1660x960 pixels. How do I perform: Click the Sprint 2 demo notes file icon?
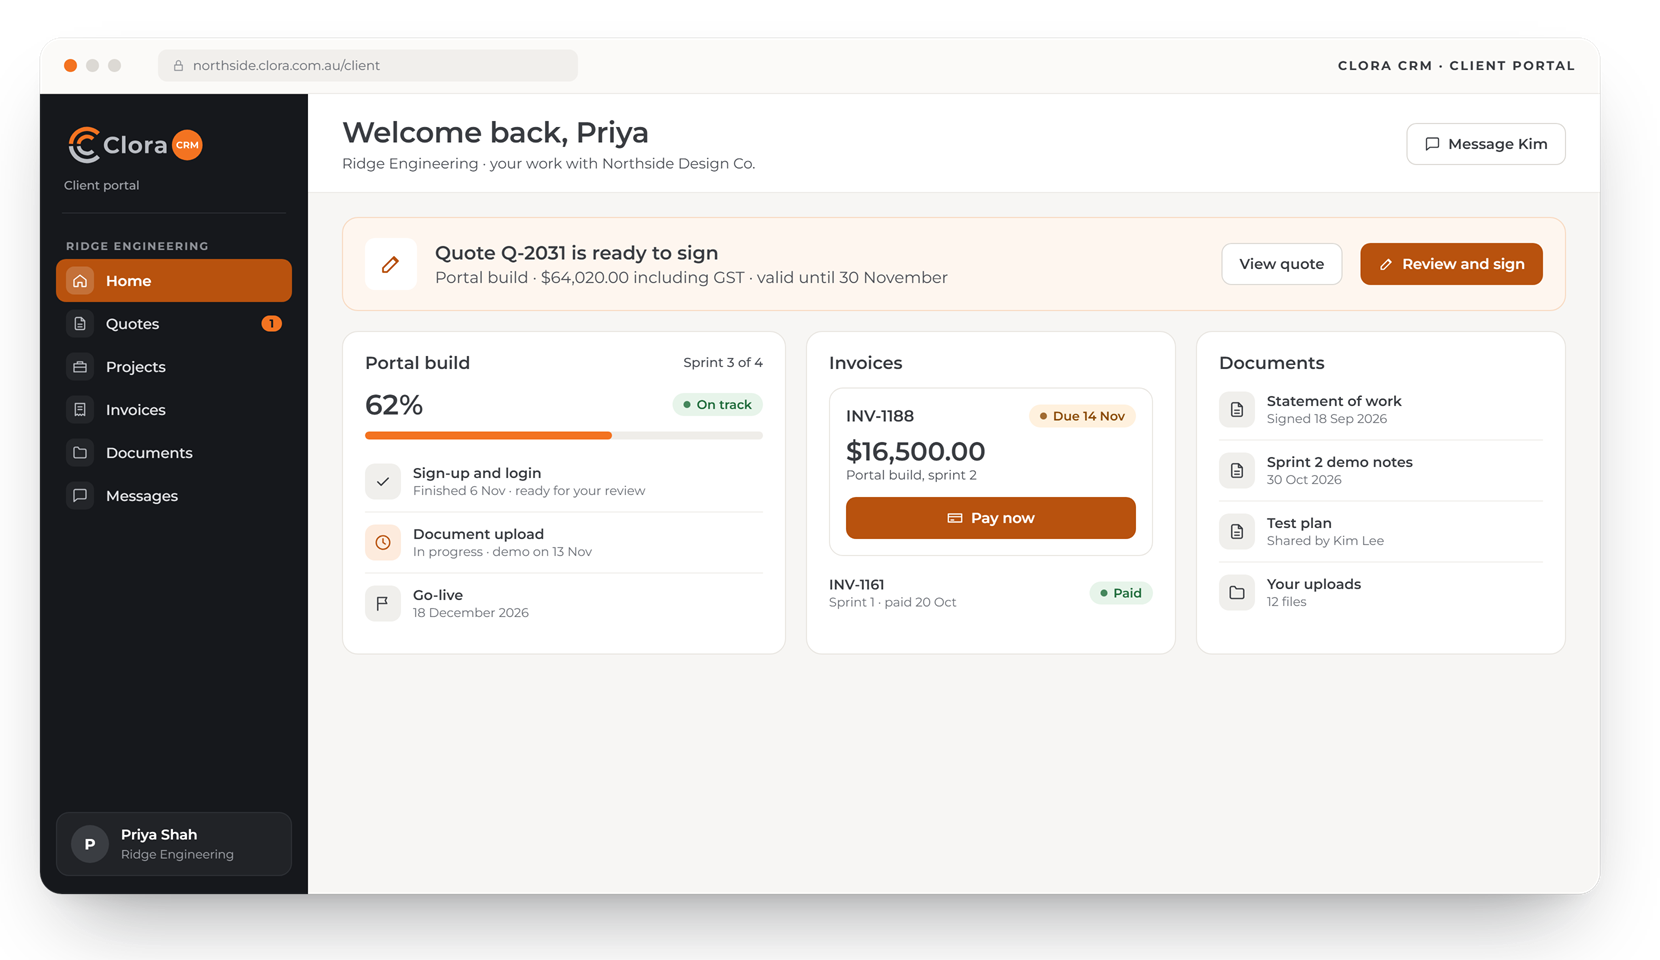pyautogui.click(x=1237, y=470)
